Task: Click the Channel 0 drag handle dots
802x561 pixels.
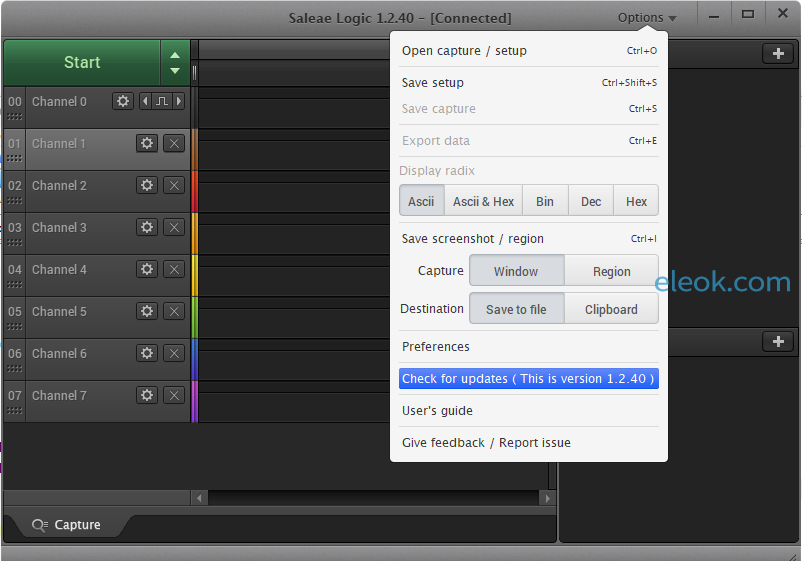Action: coord(14,117)
